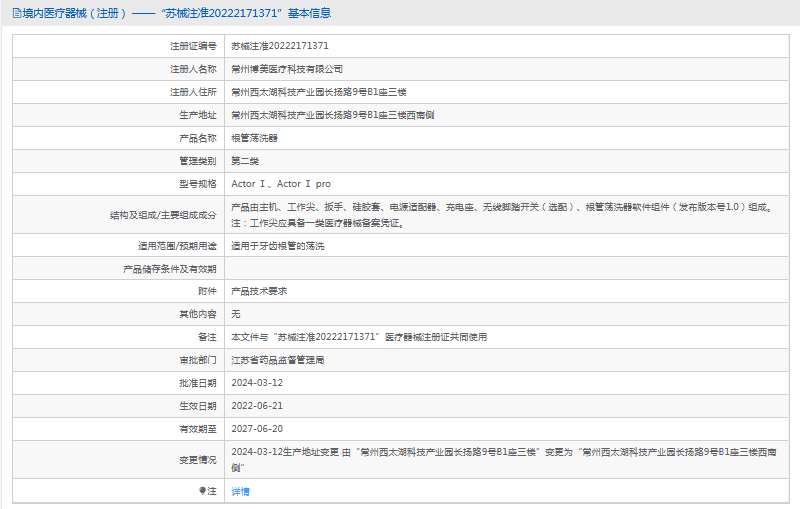Click the 注册证编号 row label
This screenshot has height=509, width=800.
click(x=193, y=46)
